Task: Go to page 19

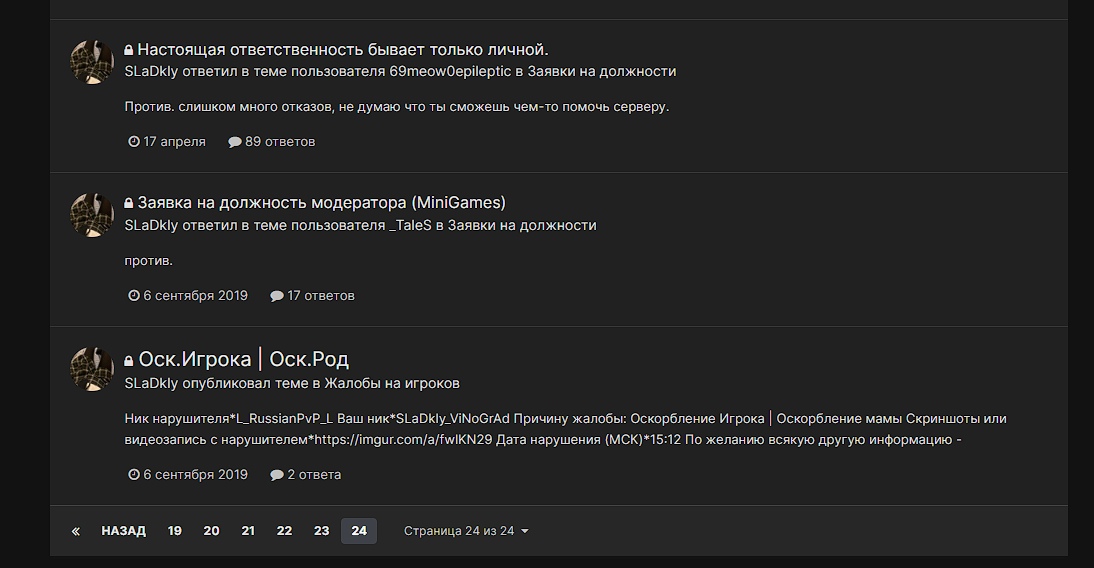Action: coord(174,531)
